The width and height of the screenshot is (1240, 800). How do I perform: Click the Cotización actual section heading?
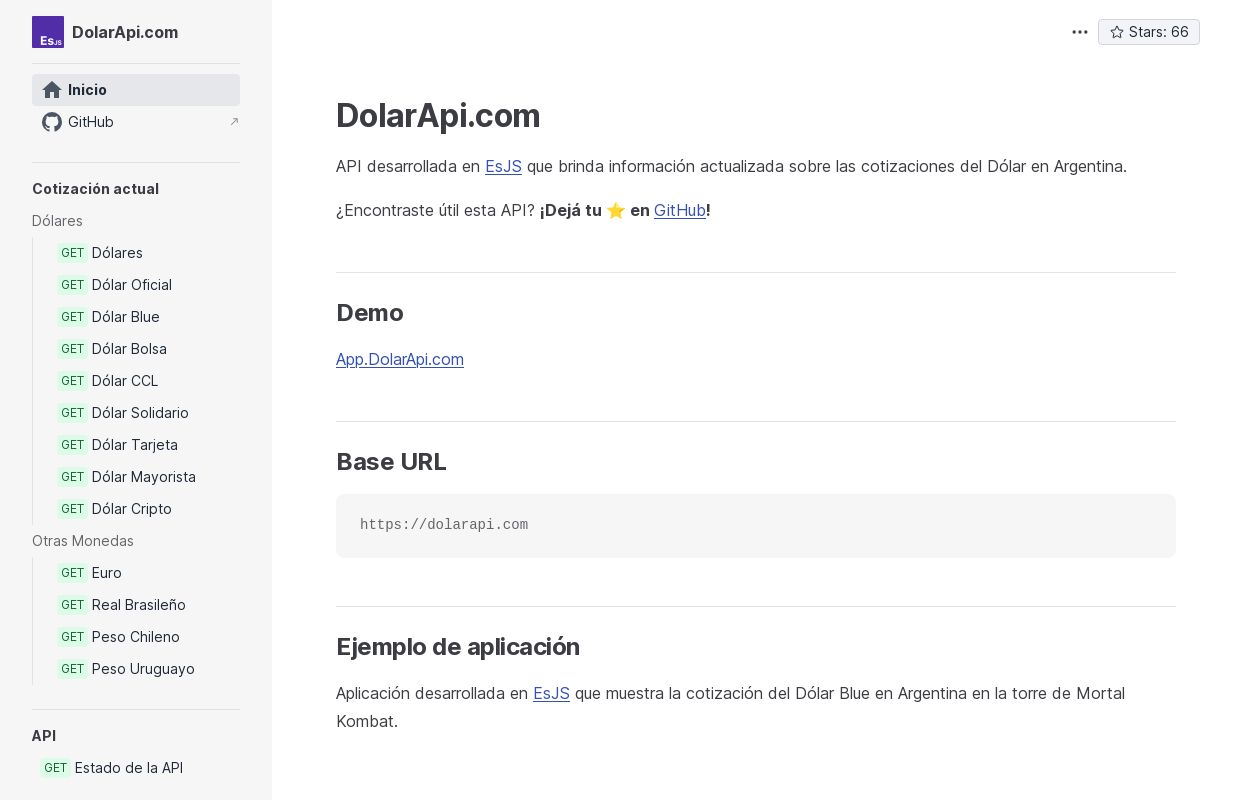(x=95, y=189)
